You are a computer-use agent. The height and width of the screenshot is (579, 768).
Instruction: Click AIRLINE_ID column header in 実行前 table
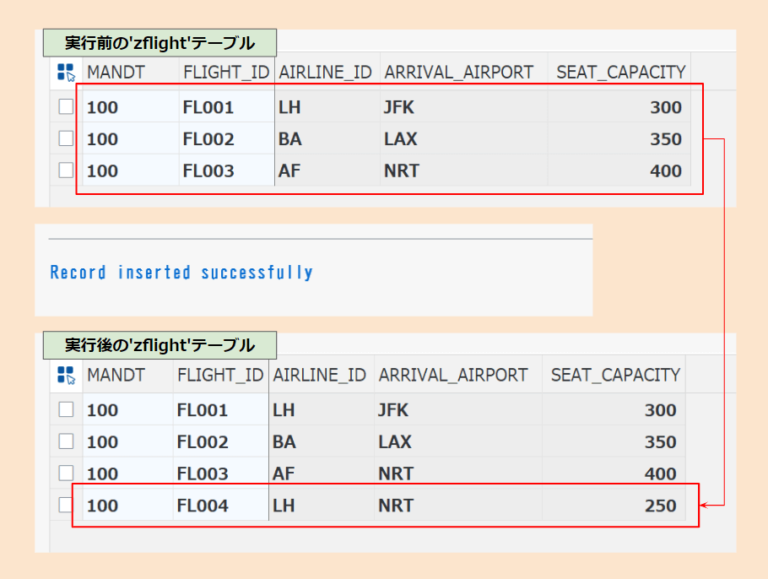[x=325, y=72]
